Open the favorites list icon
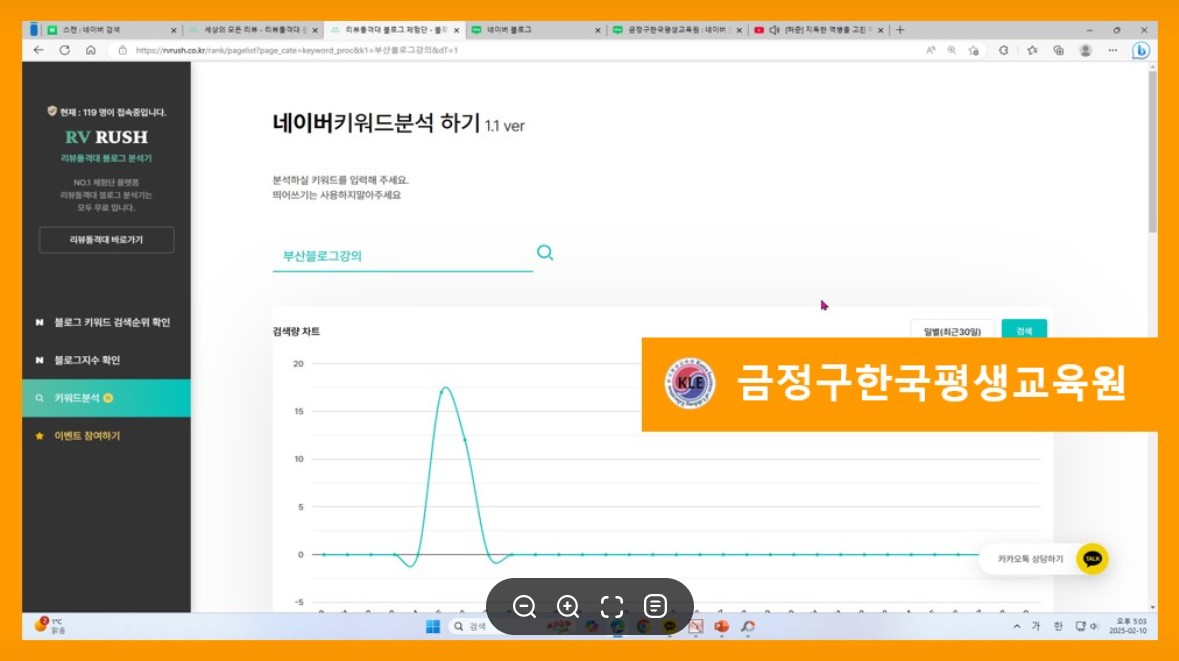The height and width of the screenshot is (661, 1179). (1032, 50)
